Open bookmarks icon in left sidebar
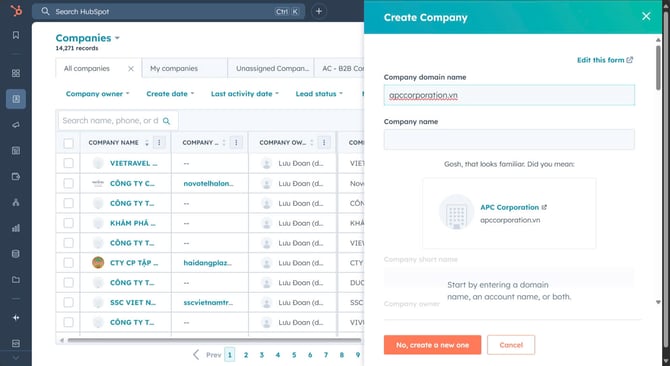The height and width of the screenshot is (366, 670). coord(16,35)
